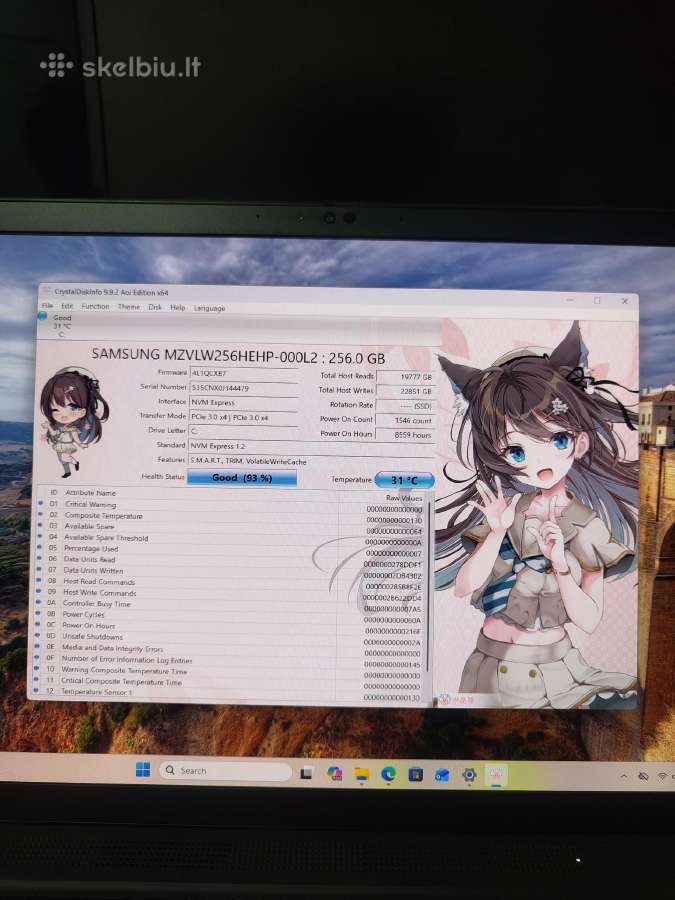The height and width of the screenshot is (900, 675).
Task: Click the CrystalDiskInfo taskbar icon
Action: pos(496,775)
